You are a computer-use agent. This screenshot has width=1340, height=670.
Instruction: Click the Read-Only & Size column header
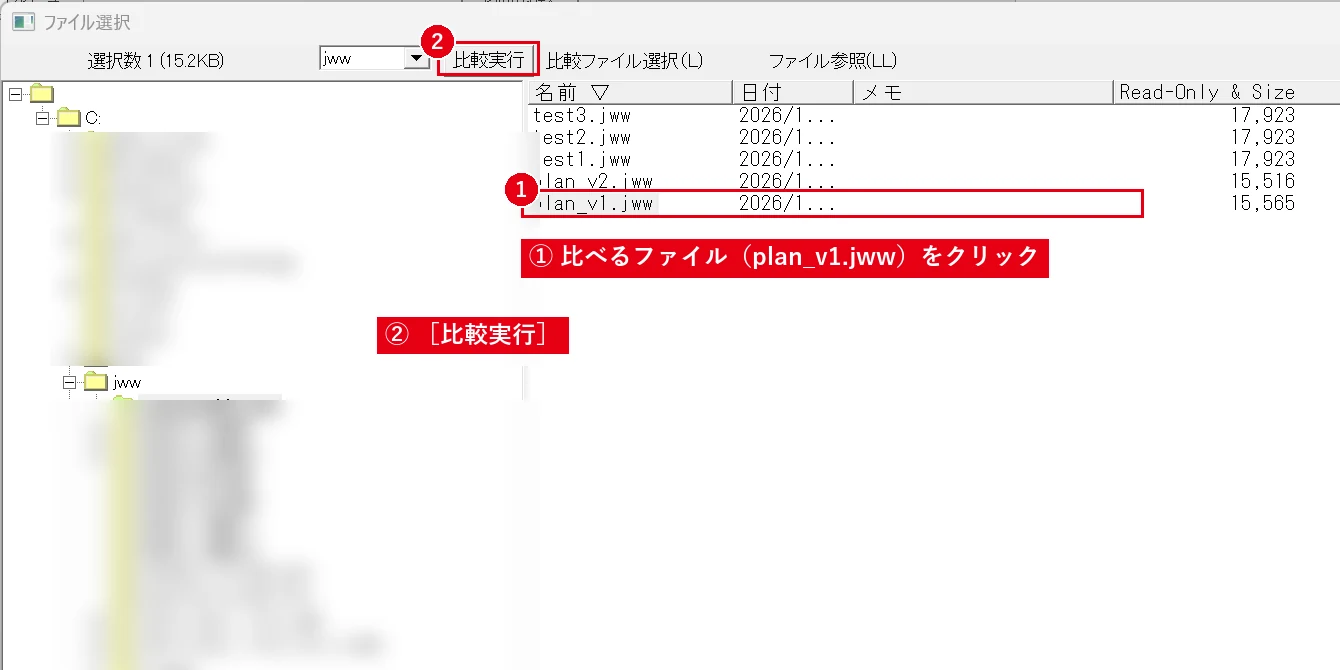pyautogui.click(x=1226, y=92)
